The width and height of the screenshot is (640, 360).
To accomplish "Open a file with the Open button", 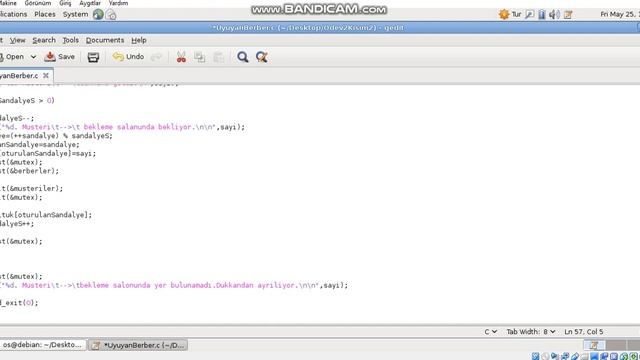I will pos(12,57).
